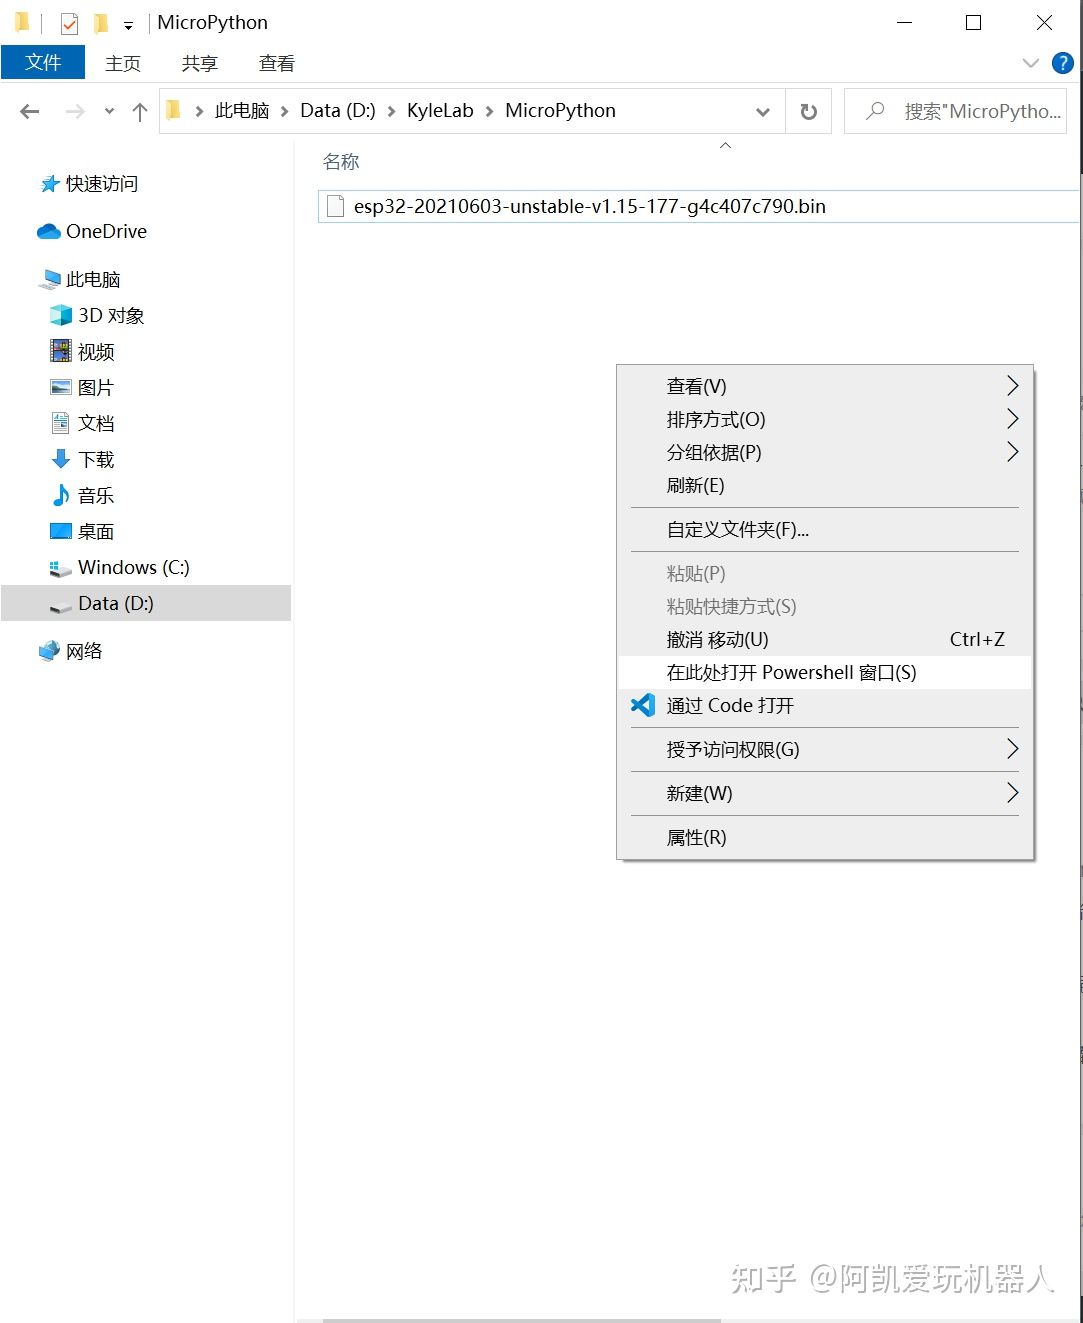Click the VS Code icon in context menu
The height and width of the screenshot is (1323, 1083).
click(643, 705)
